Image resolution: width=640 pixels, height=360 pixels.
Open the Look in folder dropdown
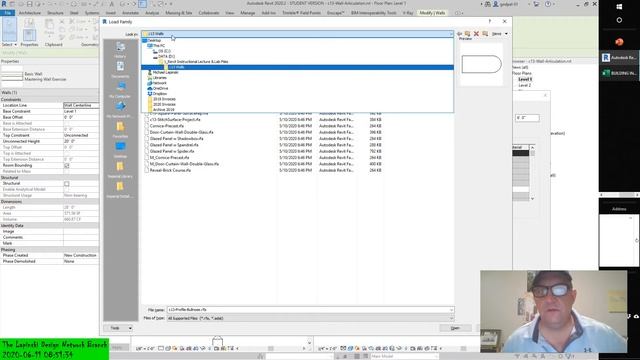click(451, 34)
